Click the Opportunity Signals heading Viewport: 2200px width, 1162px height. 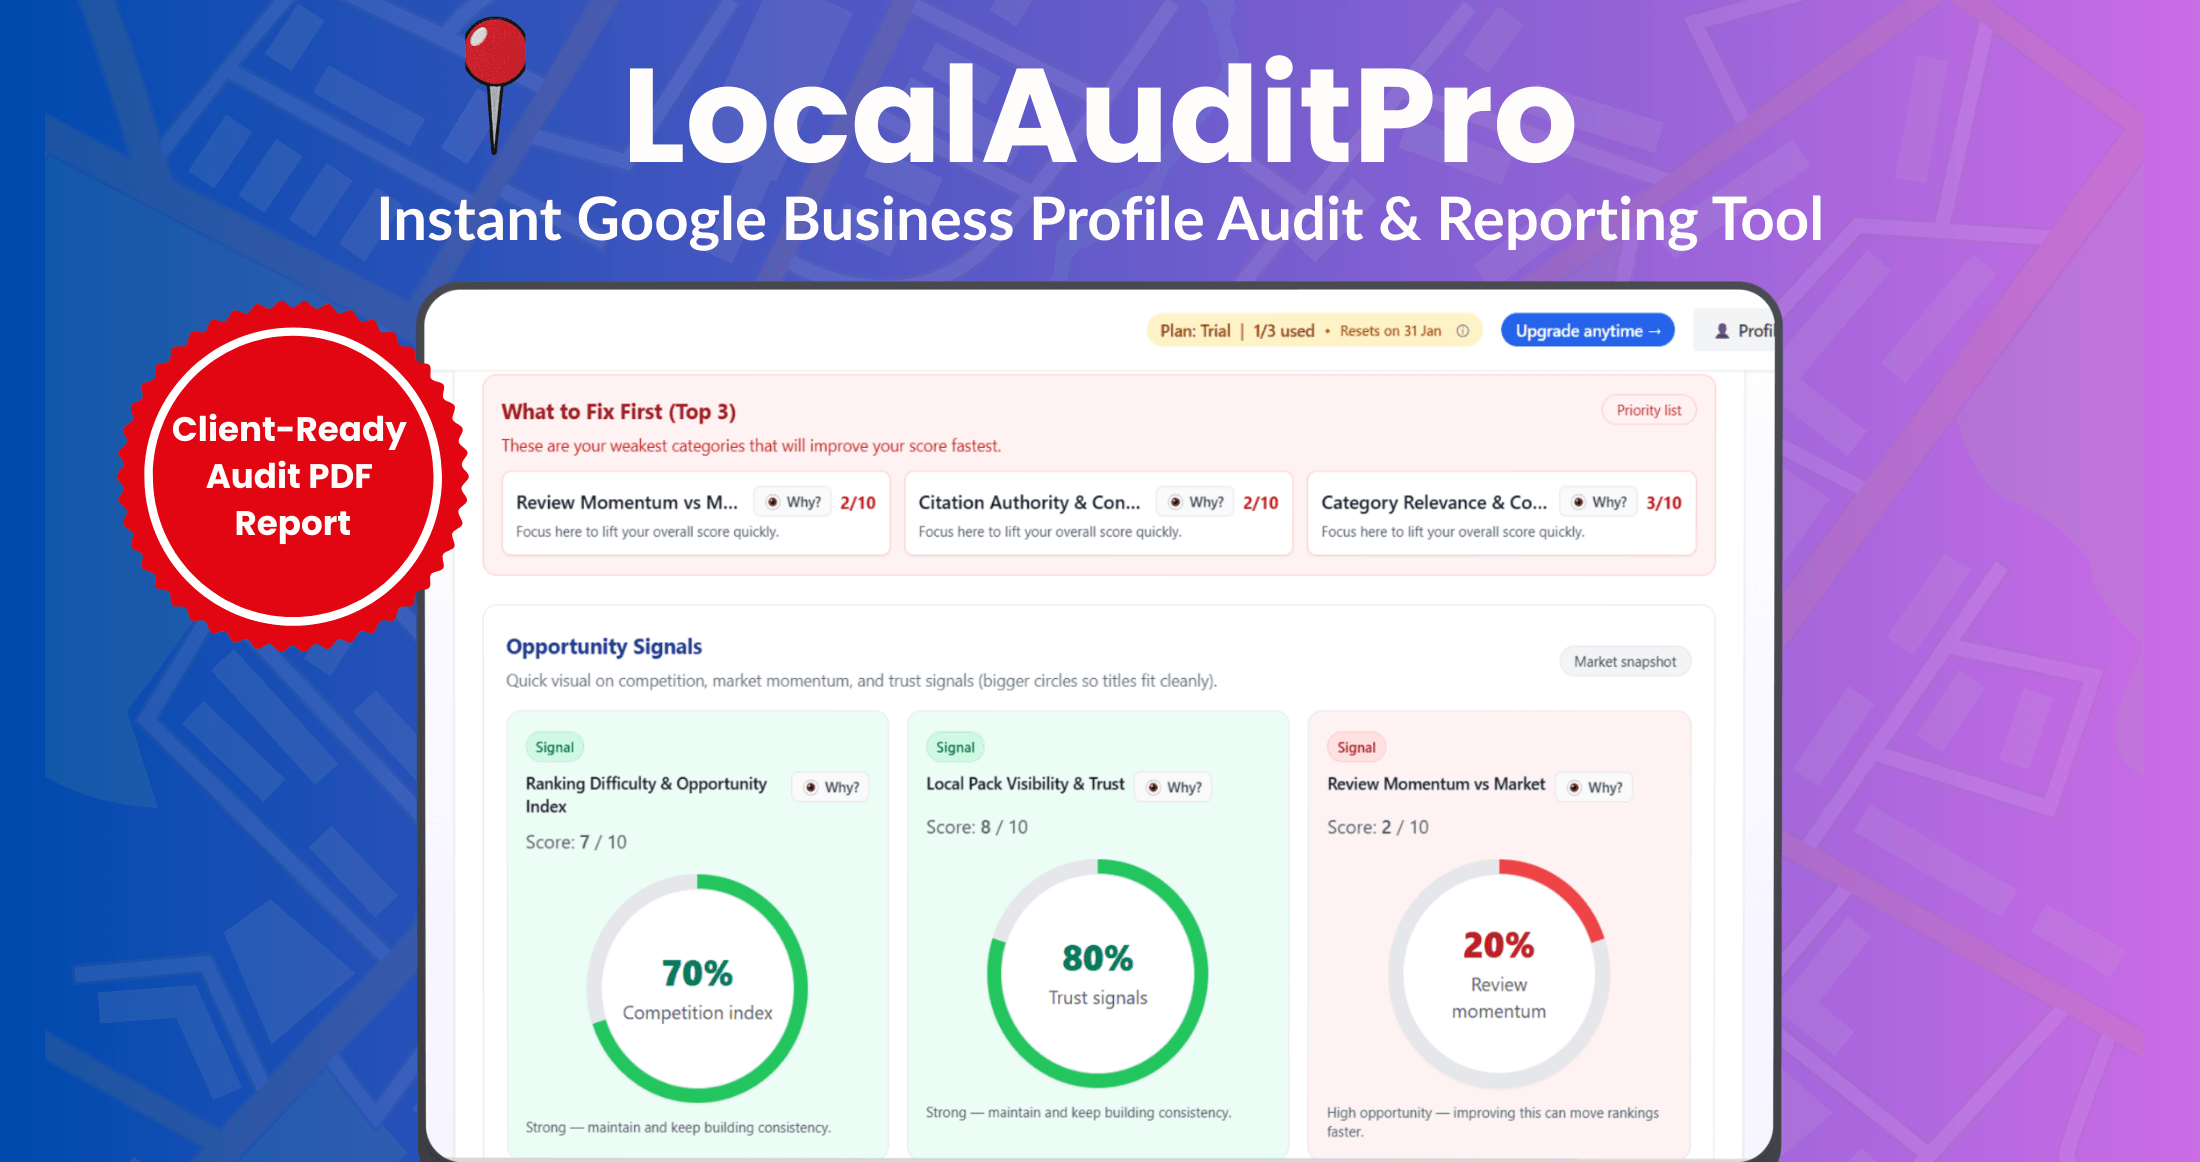click(x=604, y=646)
